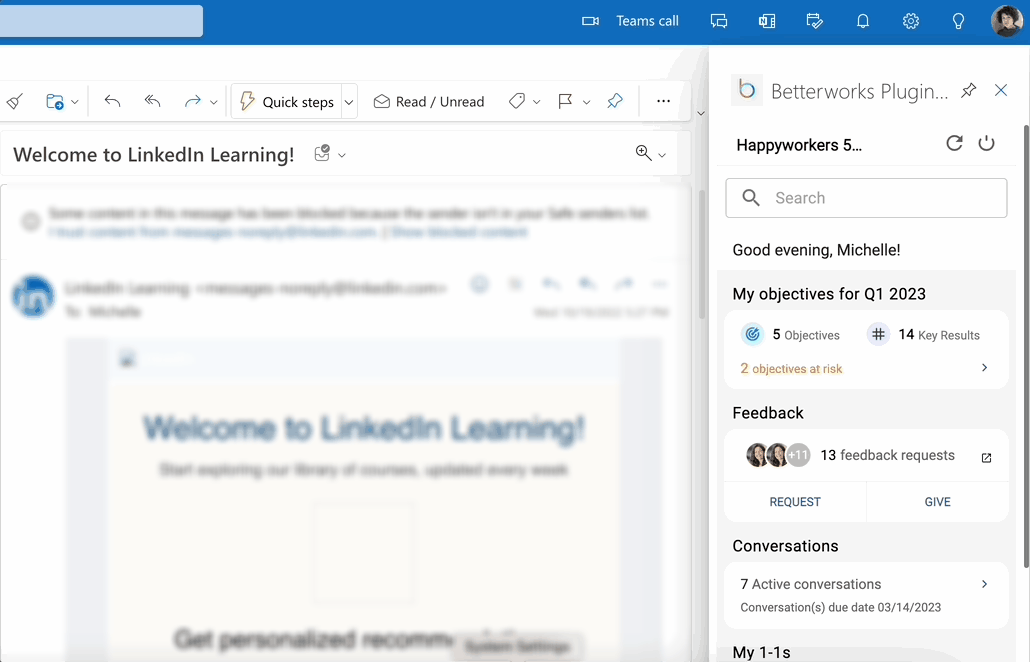Image resolution: width=1030 pixels, height=662 pixels.
Task: Expand the Categorize dropdown arrow
Action: (x=537, y=102)
